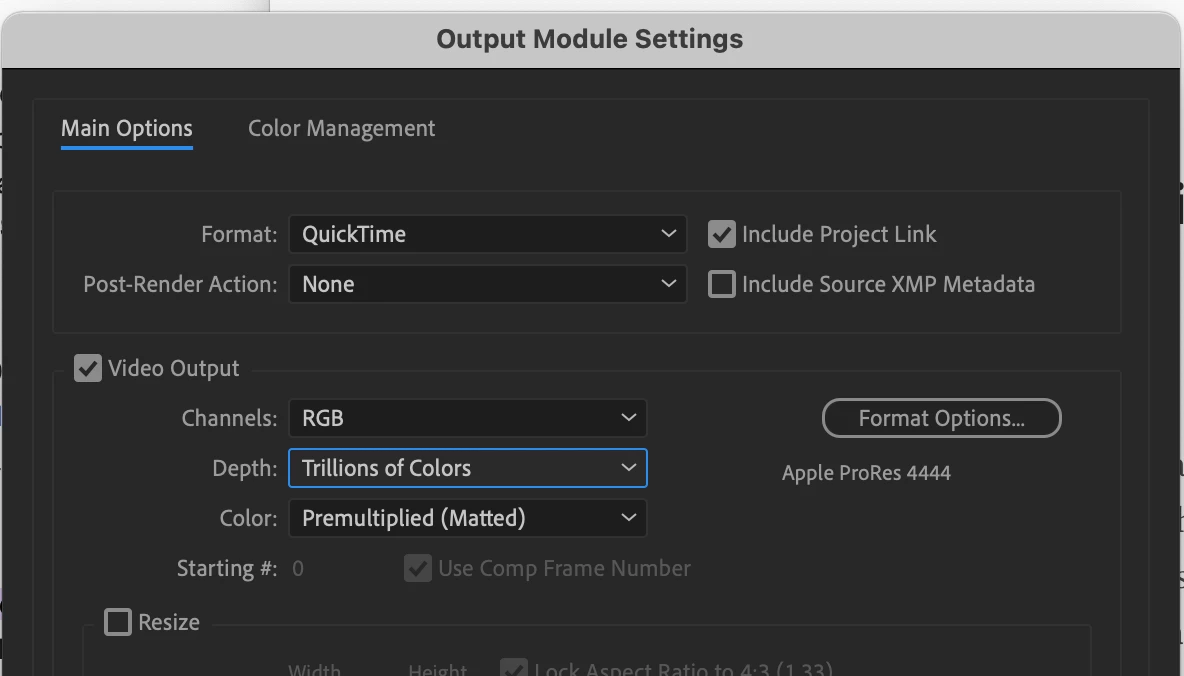This screenshot has height=676, width=1184.
Task: Click the chevron arrow on Format dropdown
Action: pyautogui.click(x=668, y=234)
